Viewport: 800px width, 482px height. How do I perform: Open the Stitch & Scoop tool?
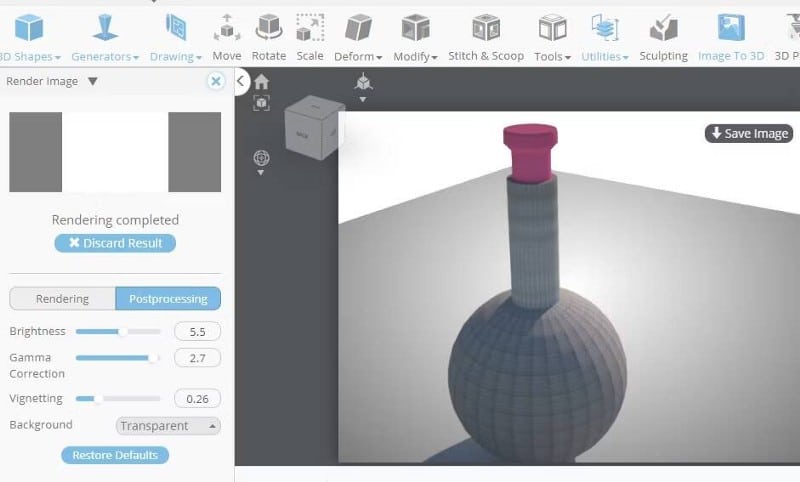pos(486,36)
